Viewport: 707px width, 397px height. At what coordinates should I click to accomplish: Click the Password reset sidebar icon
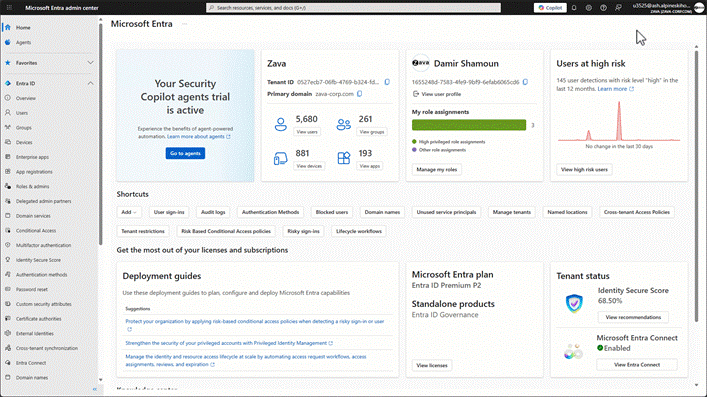coord(8,289)
